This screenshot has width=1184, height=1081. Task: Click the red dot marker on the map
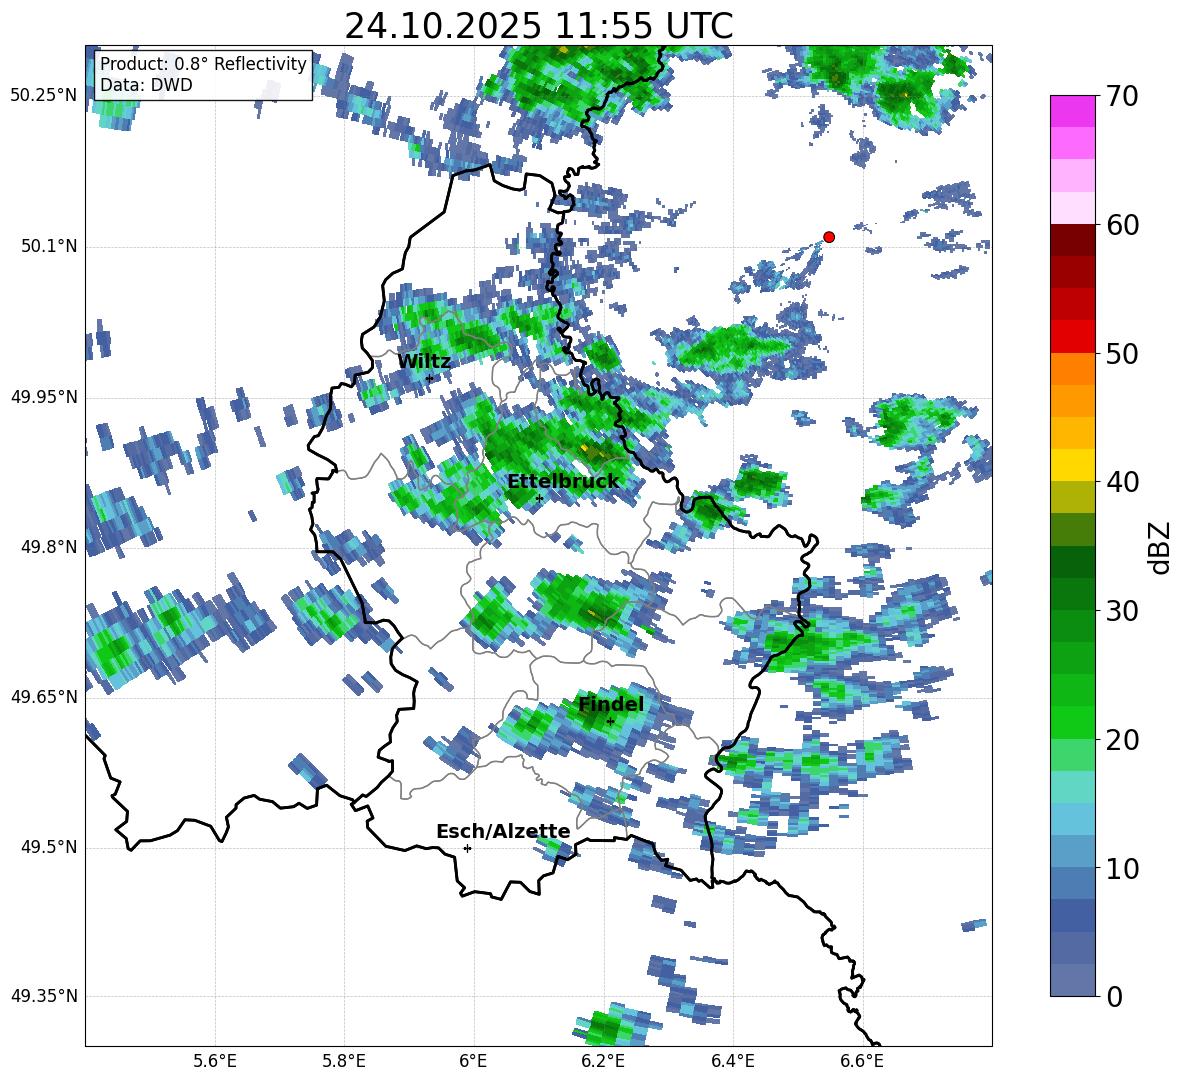tap(828, 237)
